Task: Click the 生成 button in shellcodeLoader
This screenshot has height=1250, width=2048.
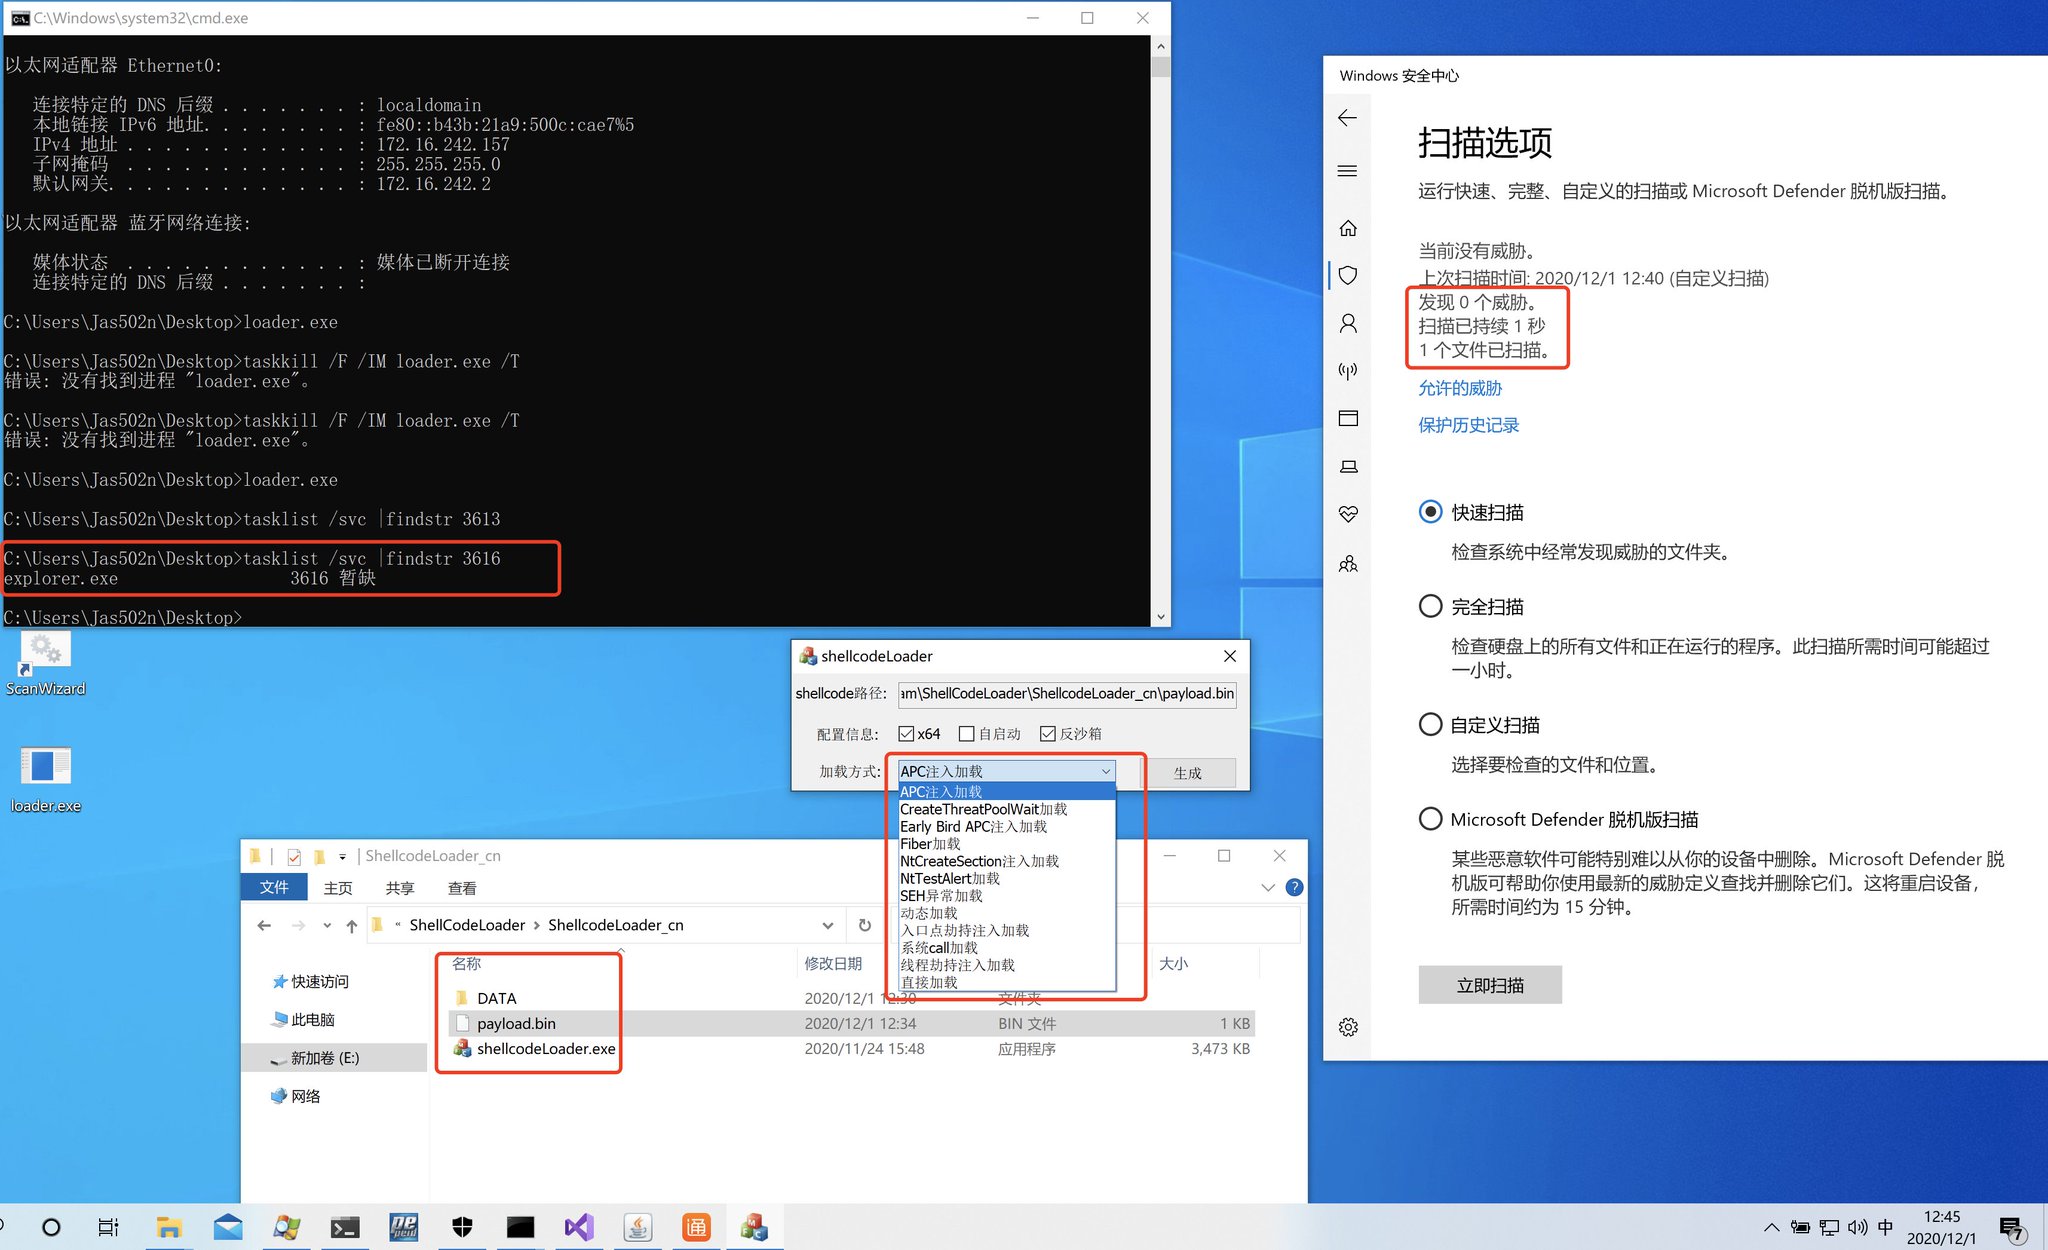Action: [x=1189, y=772]
